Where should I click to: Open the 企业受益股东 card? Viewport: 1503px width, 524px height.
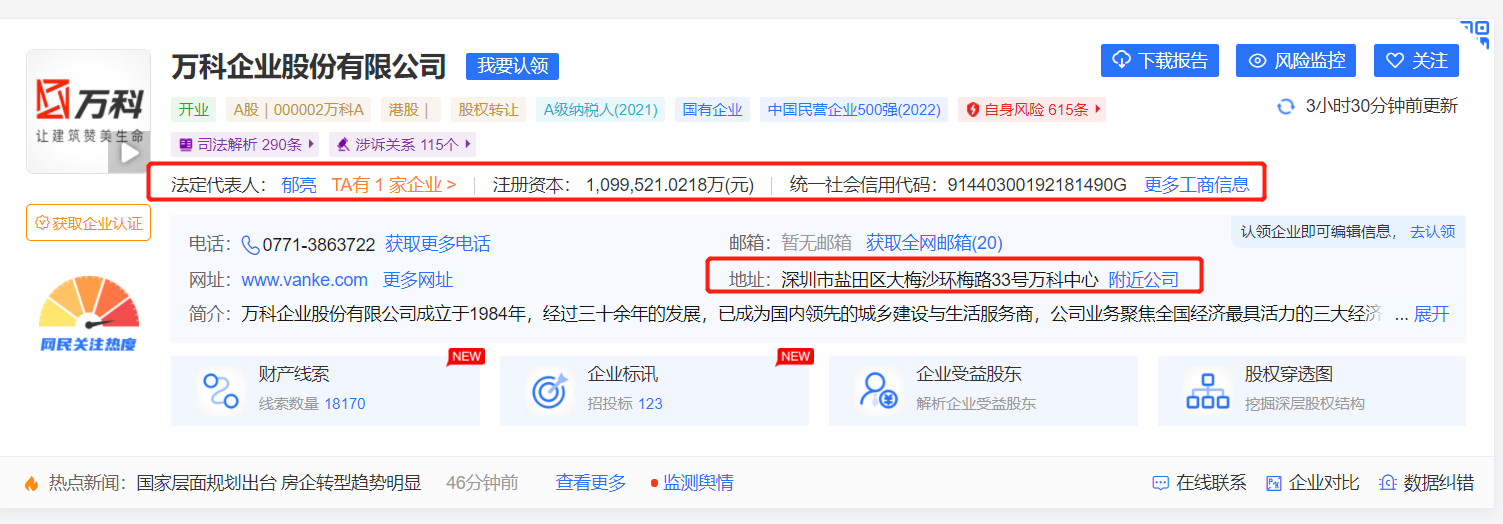983,390
